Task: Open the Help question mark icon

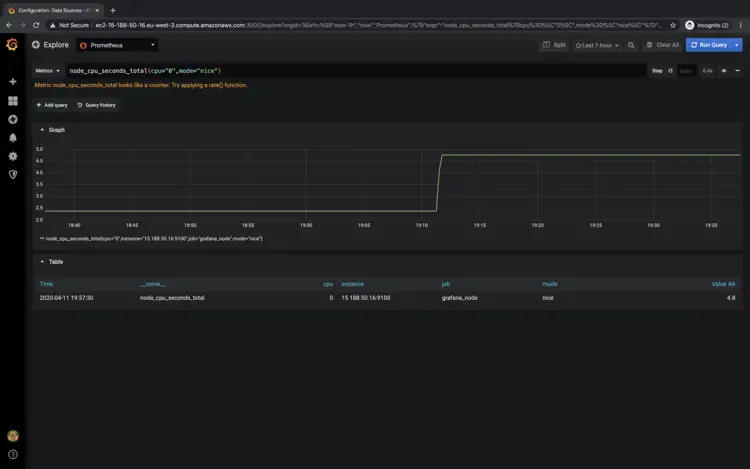Action: click(x=13, y=455)
